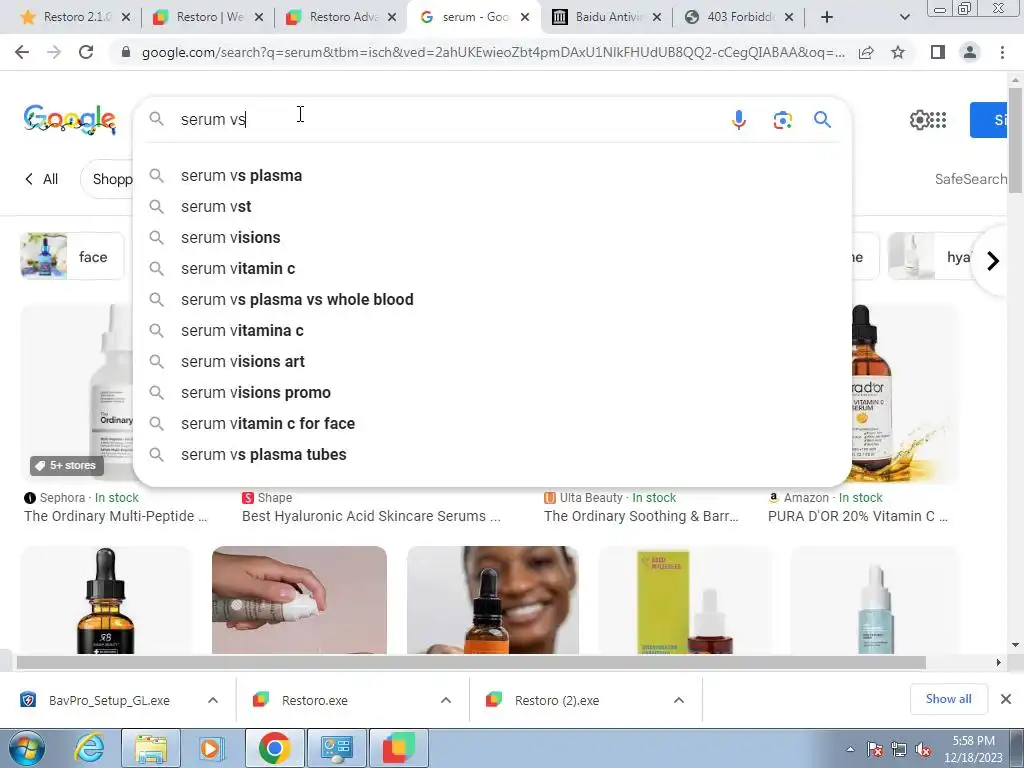This screenshot has height=768, width=1024.
Task: Open Windows Media Player in taskbar
Action: pos(210,748)
